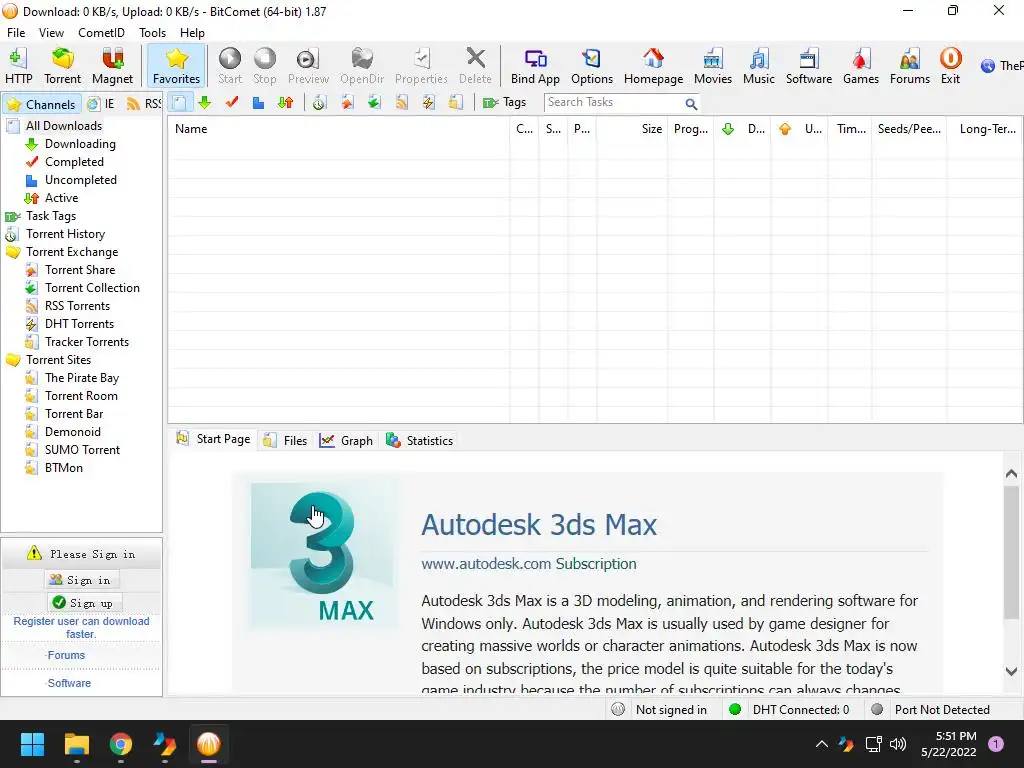Click the Stop task toolbar icon
Image resolution: width=1024 pixels, height=768 pixels.
click(264, 66)
